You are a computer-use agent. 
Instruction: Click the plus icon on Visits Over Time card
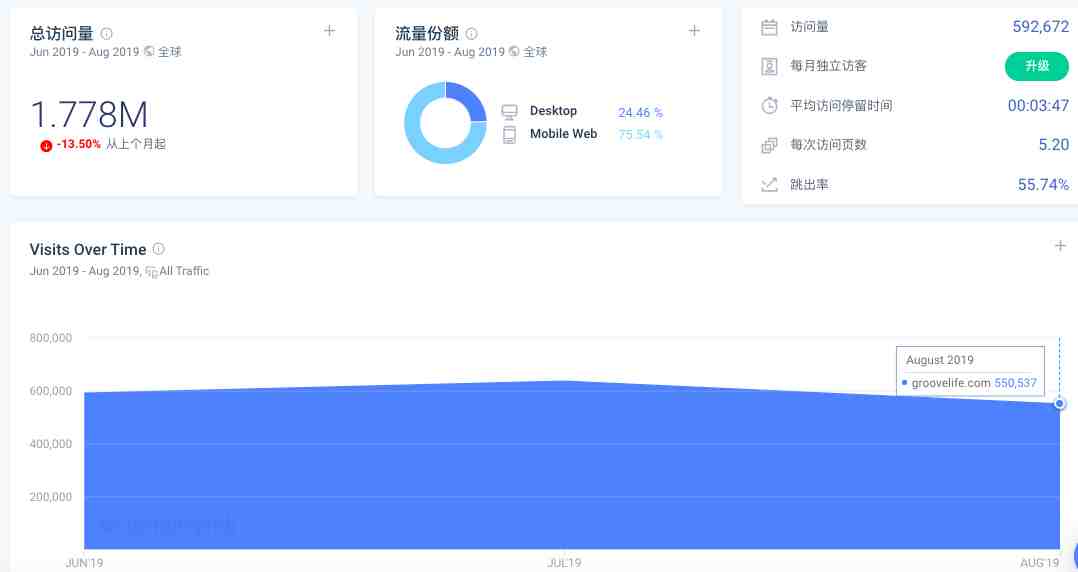(1060, 245)
